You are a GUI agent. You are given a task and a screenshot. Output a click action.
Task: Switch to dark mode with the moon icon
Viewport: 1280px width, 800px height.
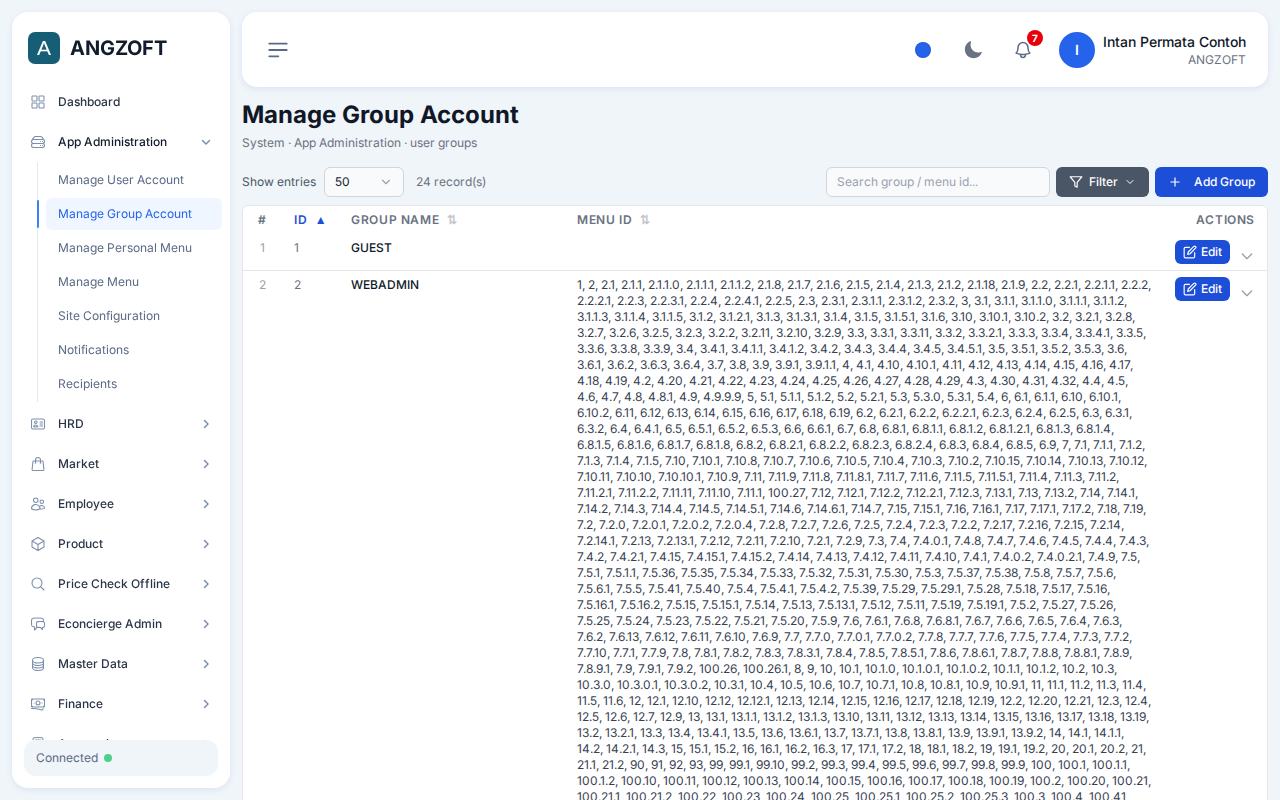tap(973, 50)
